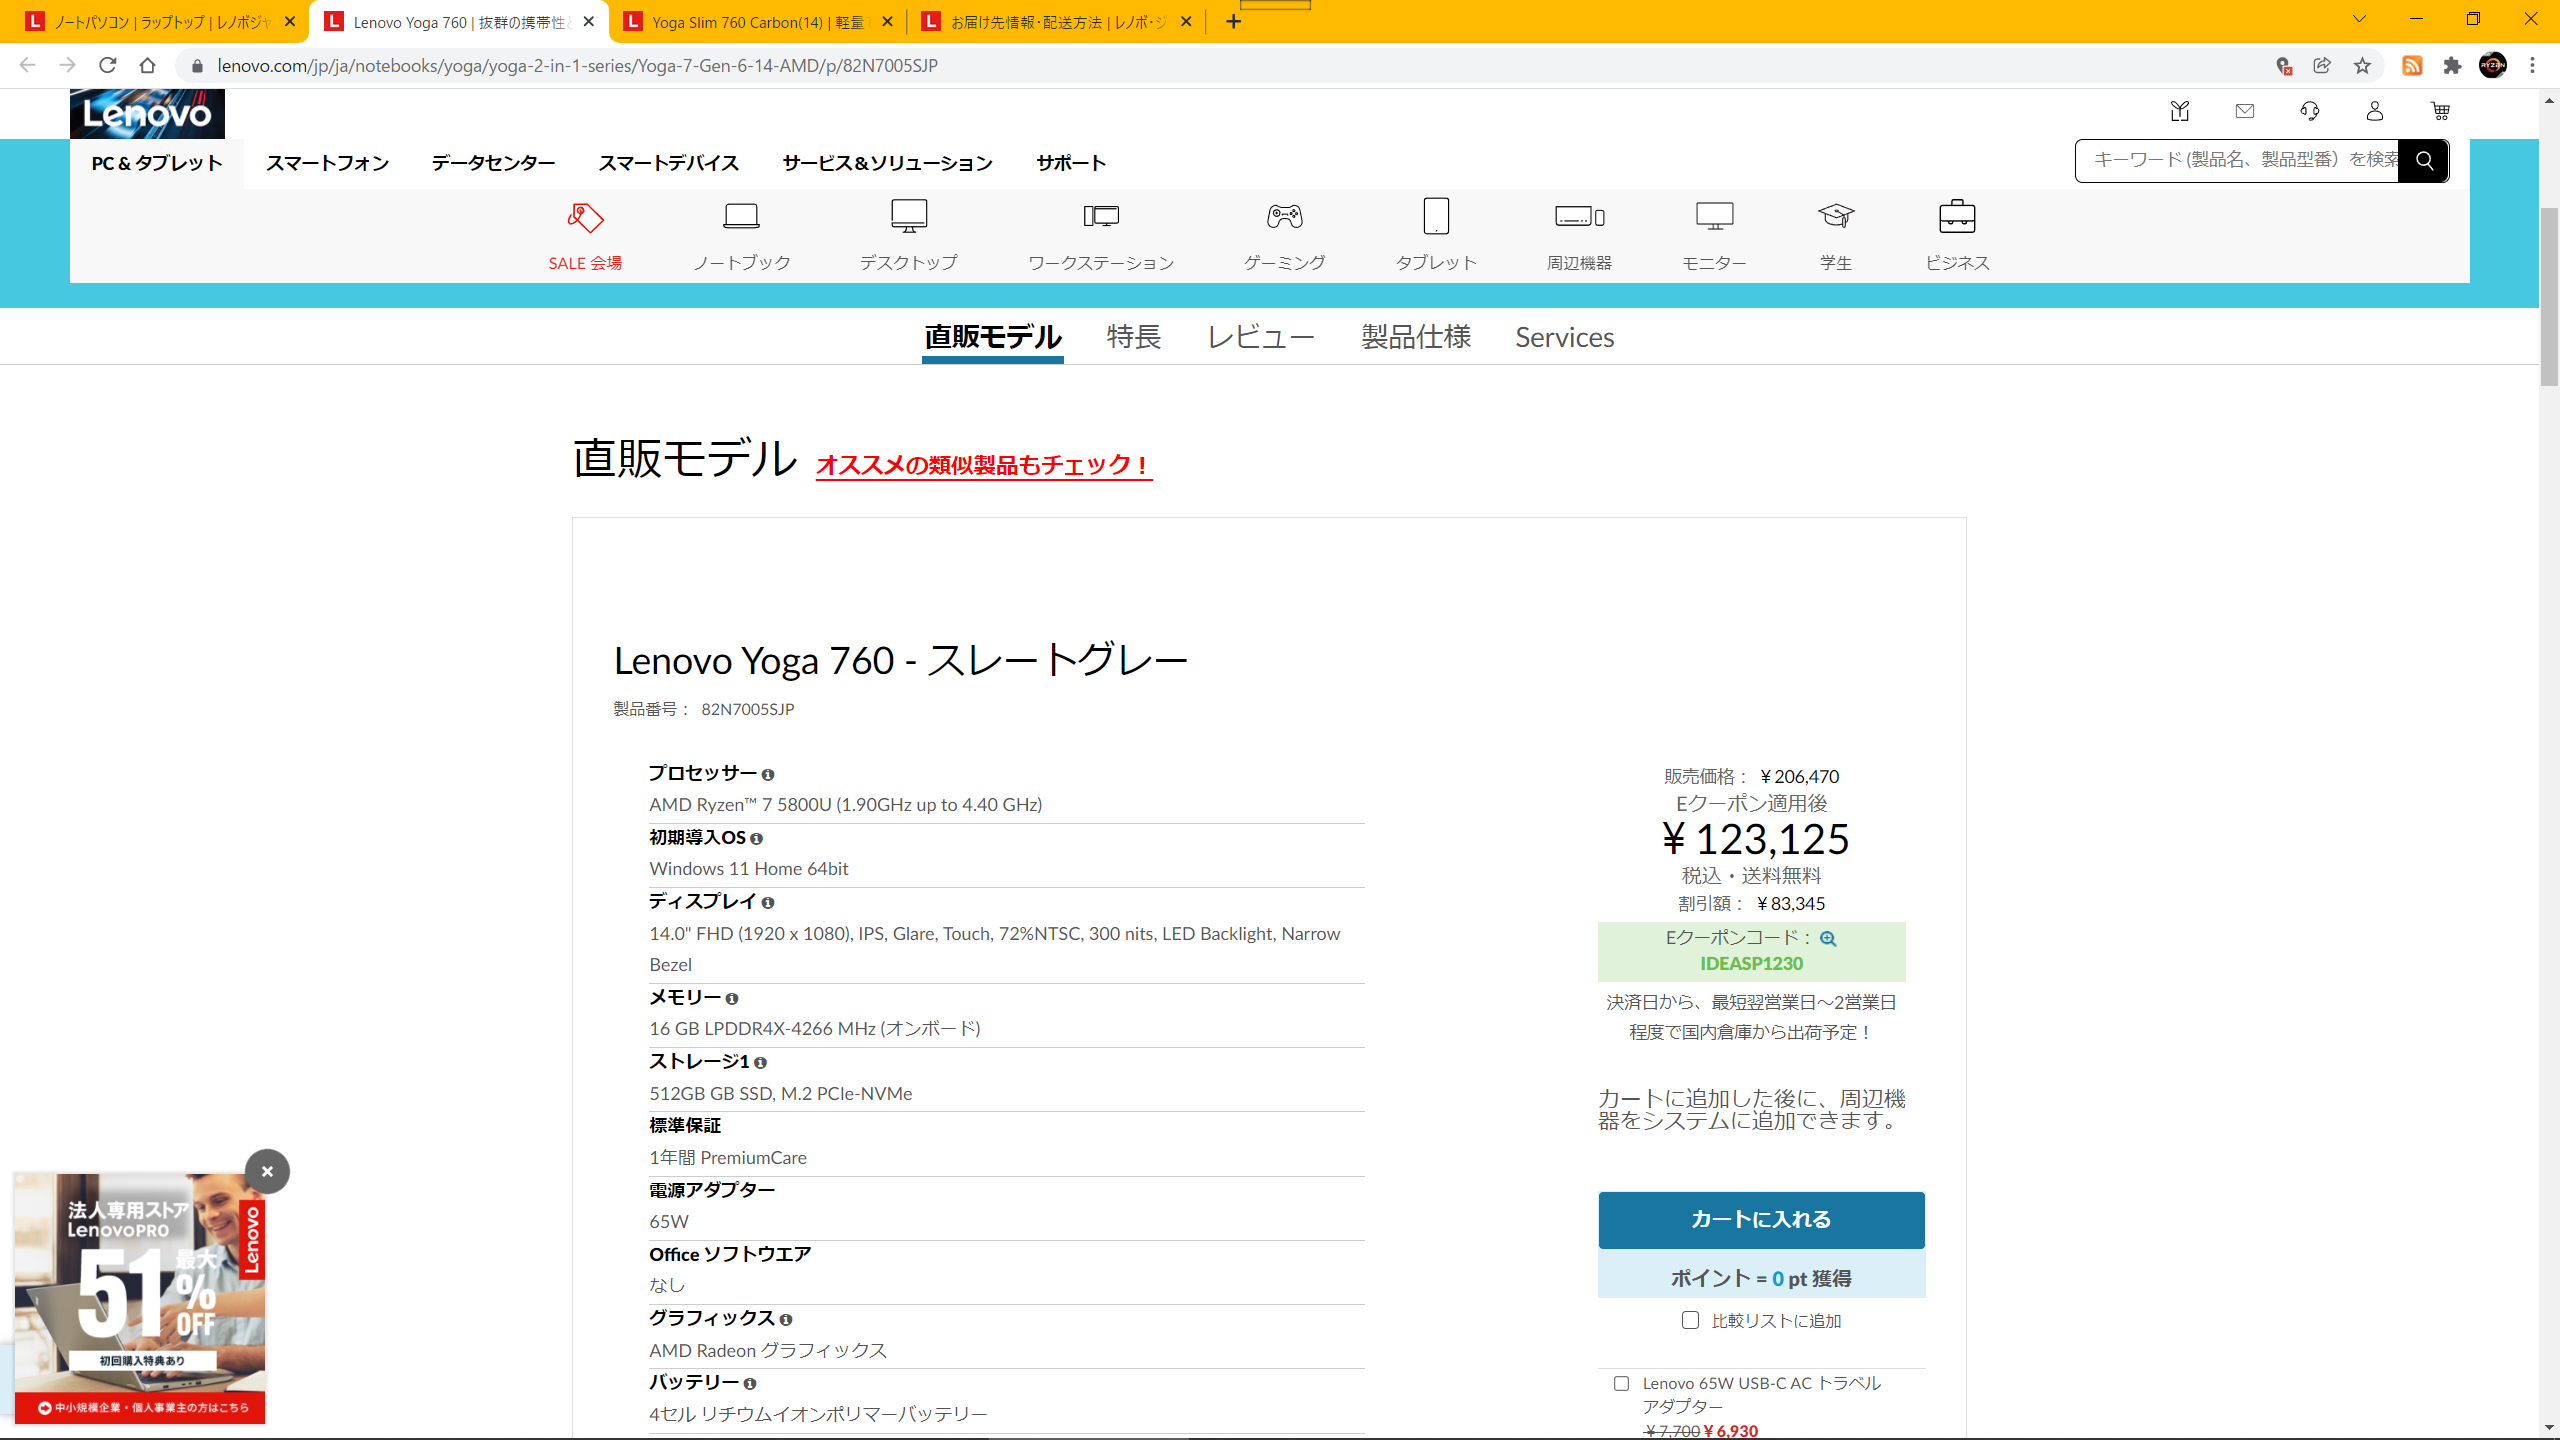Open the mail envelope icon
Image resolution: width=2560 pixels, height=1440 pixels.
(2245, 111)
